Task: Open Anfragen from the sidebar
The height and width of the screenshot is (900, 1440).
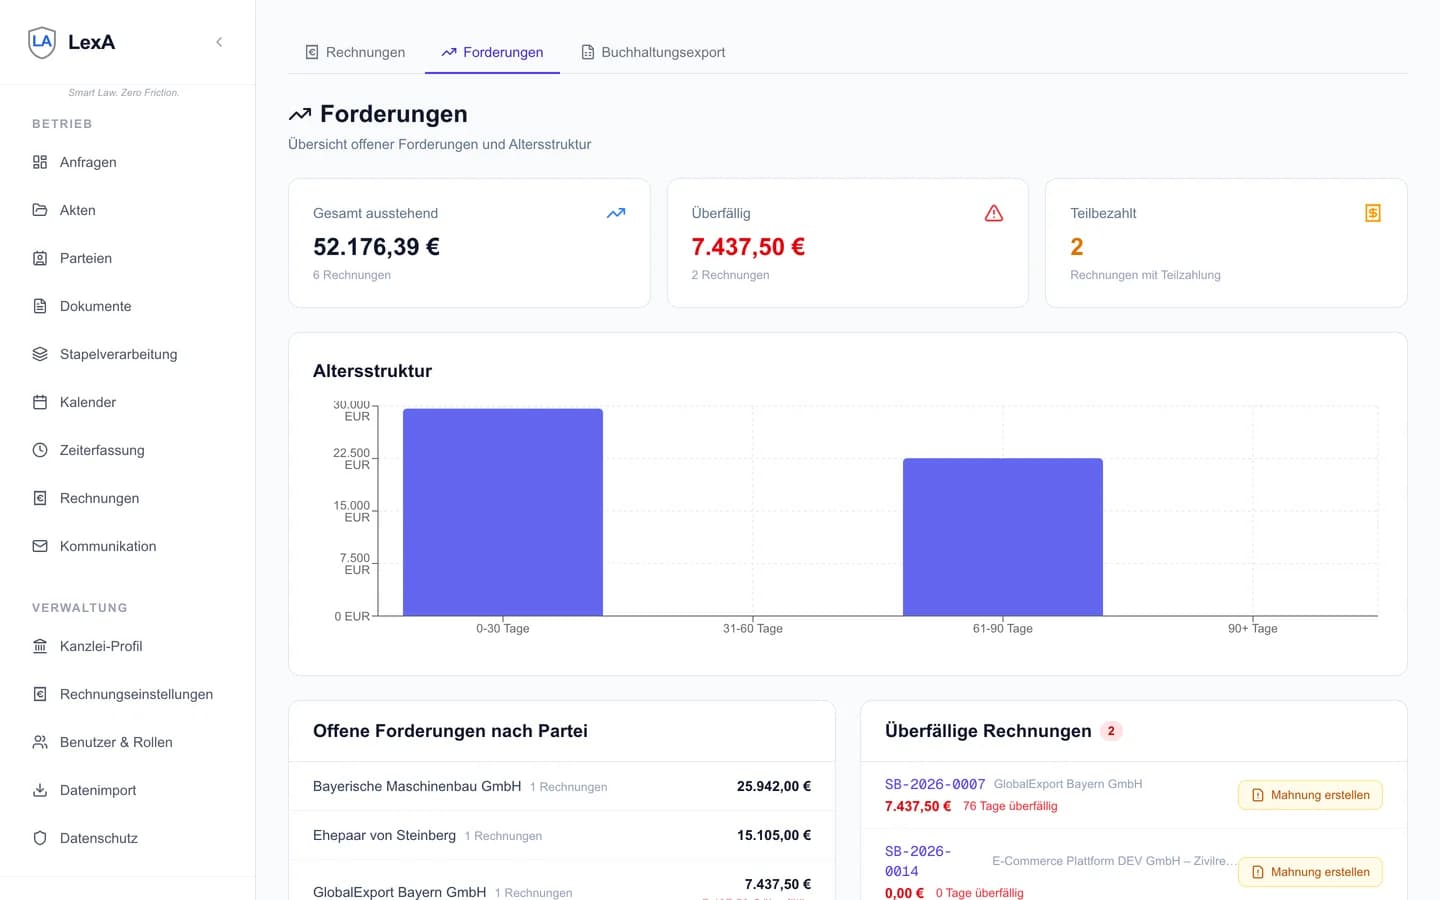Action: pos(88,162)
